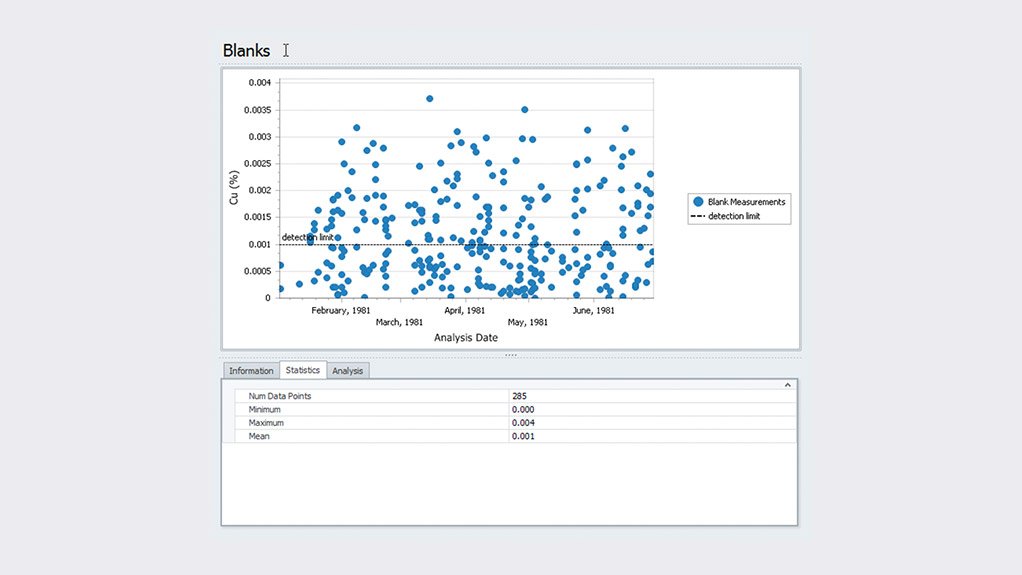This screenshot has width=1022, height=575.
Task: Click the splitter grip dots below chart
Action: [511, 355]
